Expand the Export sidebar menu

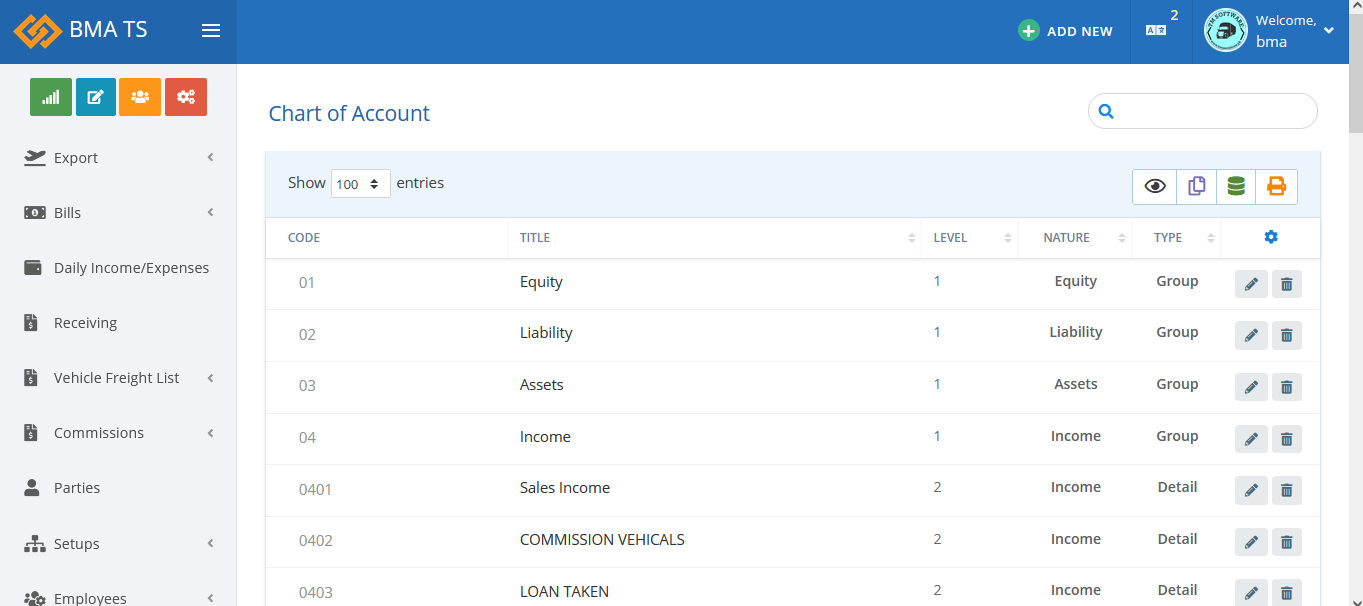click(x=119, y=158)
